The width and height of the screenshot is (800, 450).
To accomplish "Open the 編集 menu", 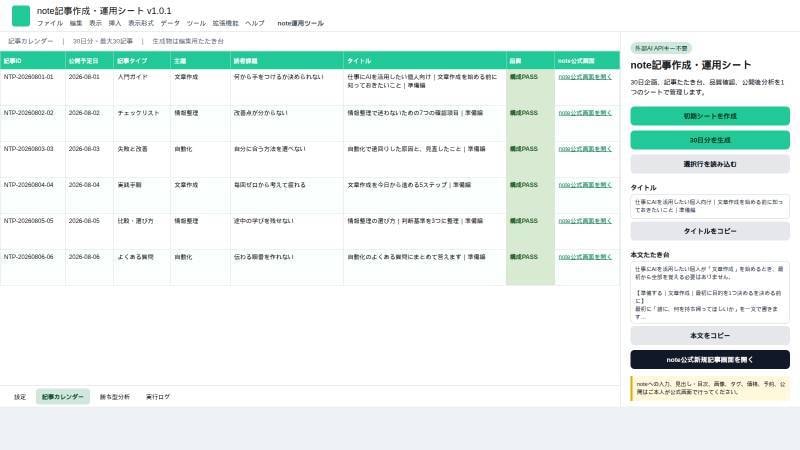I will (76, 23).
